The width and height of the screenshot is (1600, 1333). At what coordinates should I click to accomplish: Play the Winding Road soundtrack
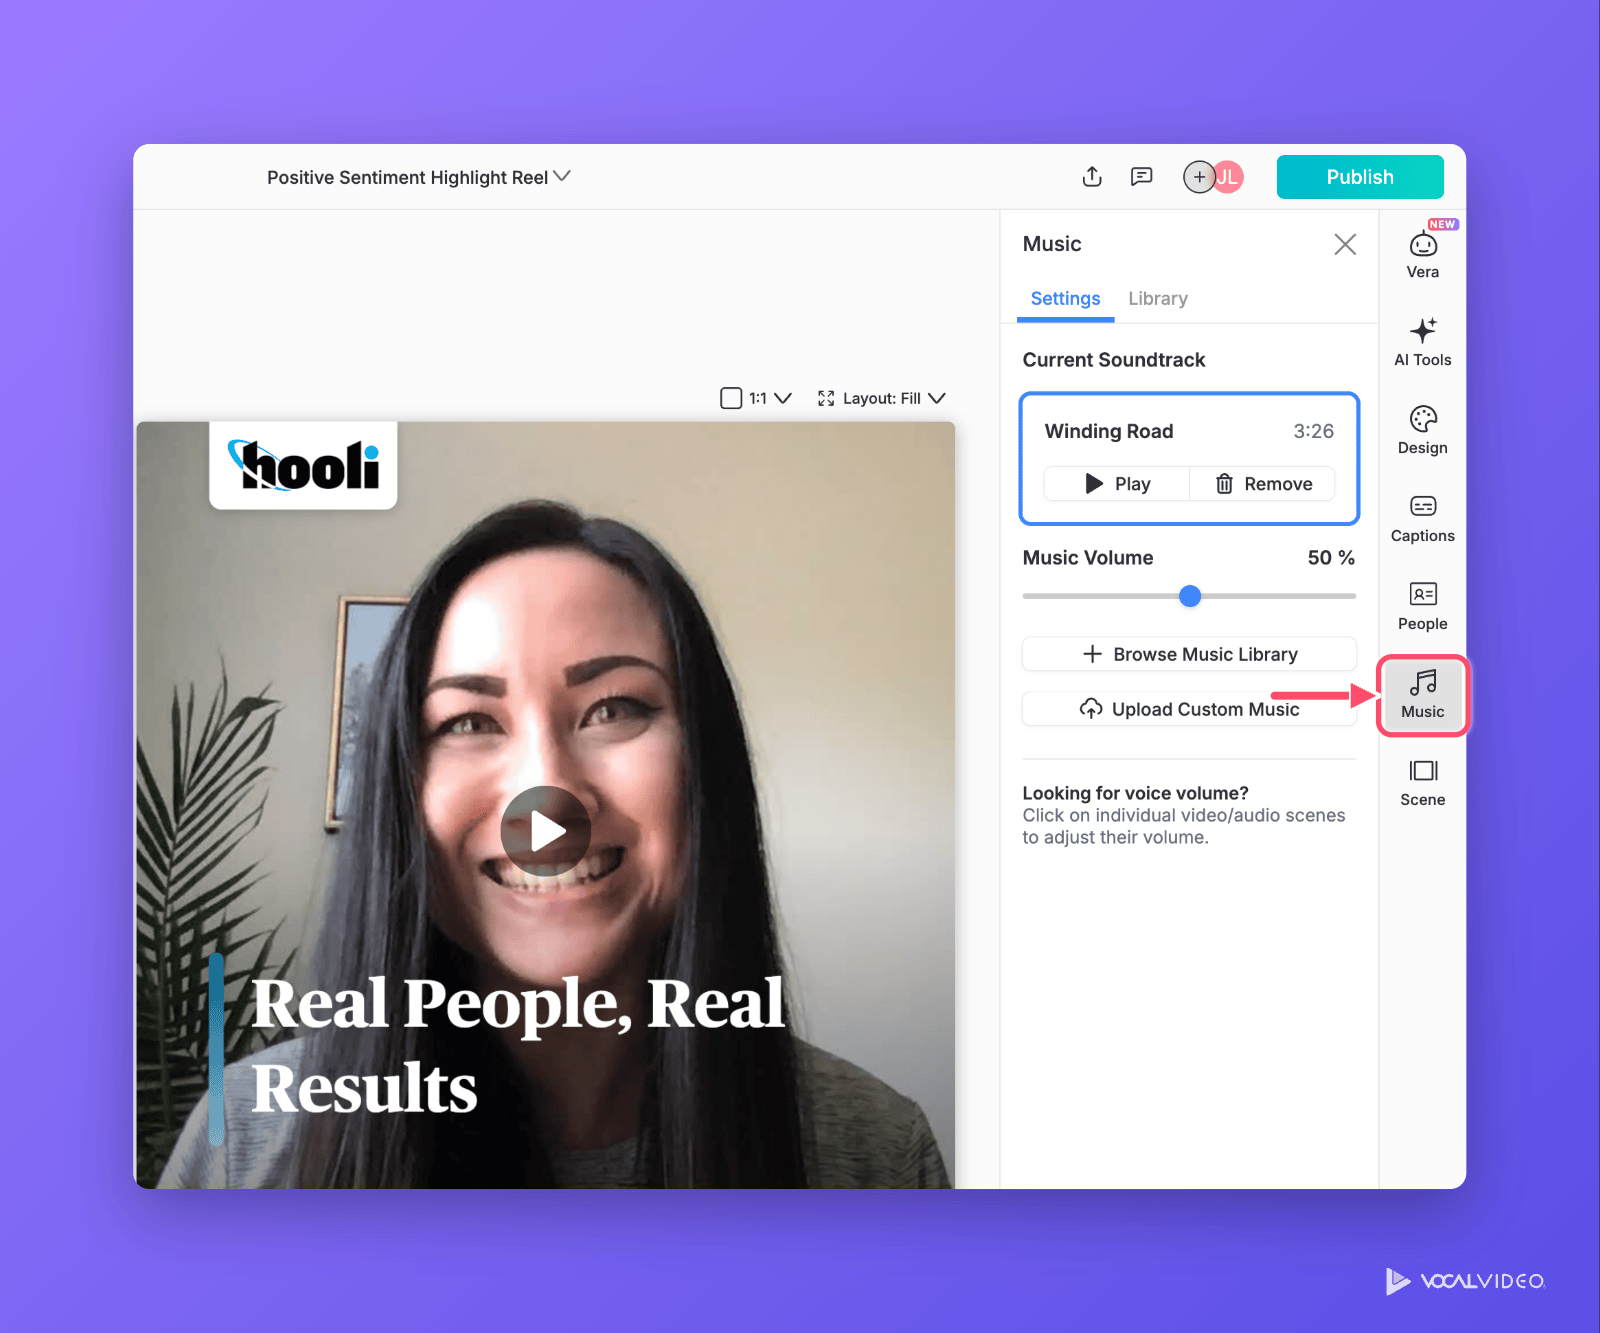[x=1117, y=484]
